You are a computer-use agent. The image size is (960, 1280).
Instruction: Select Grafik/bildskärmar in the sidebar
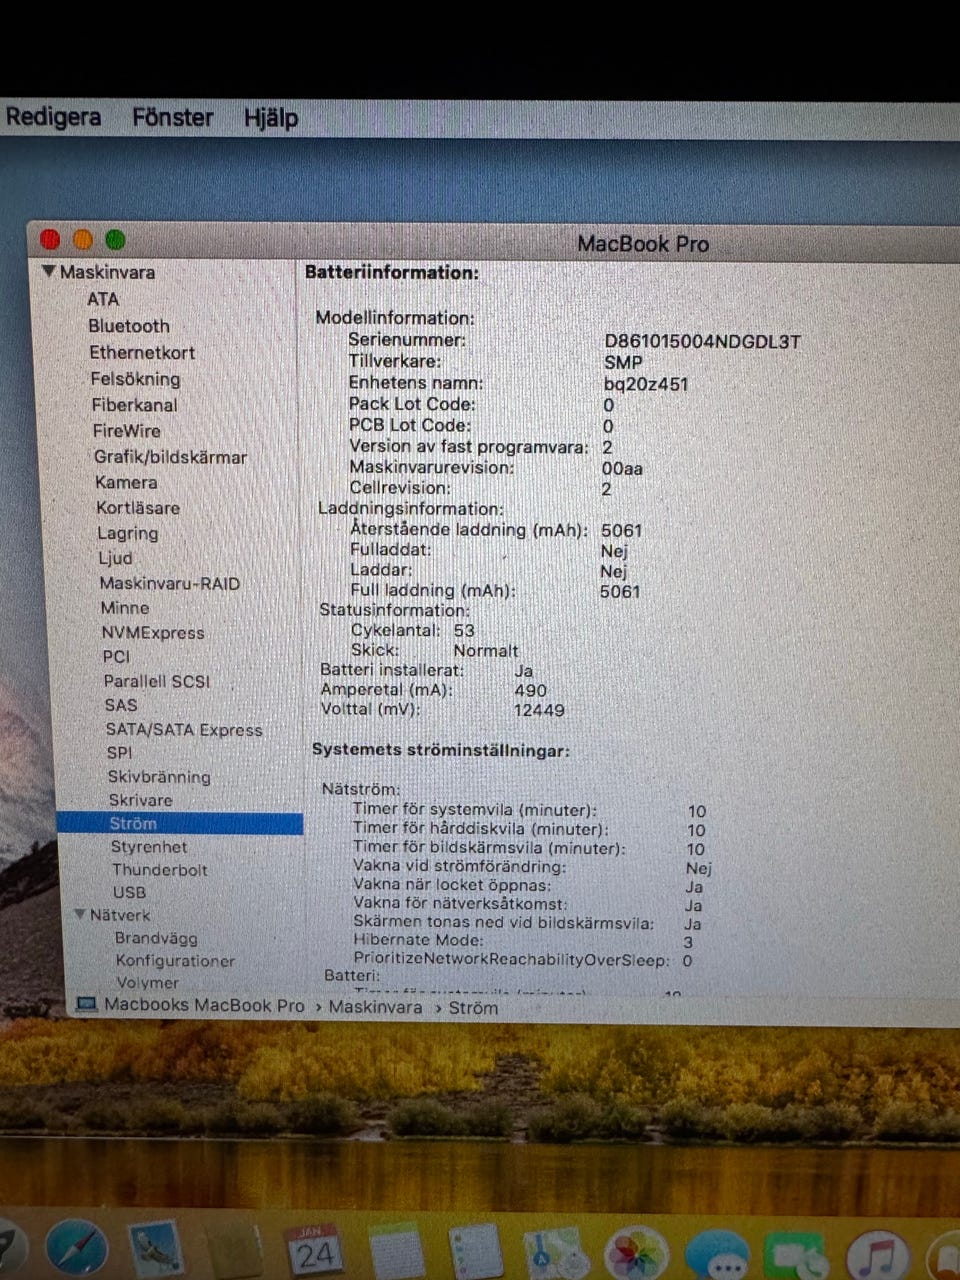[x=170, y=457]
